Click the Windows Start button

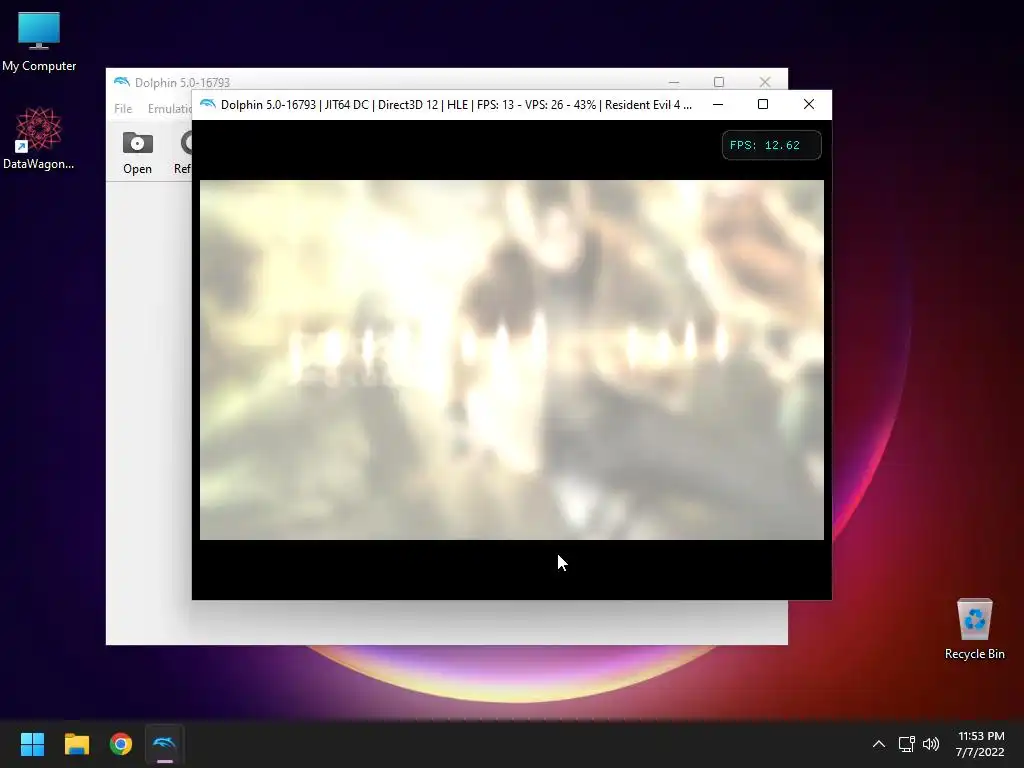pos(32,744)
